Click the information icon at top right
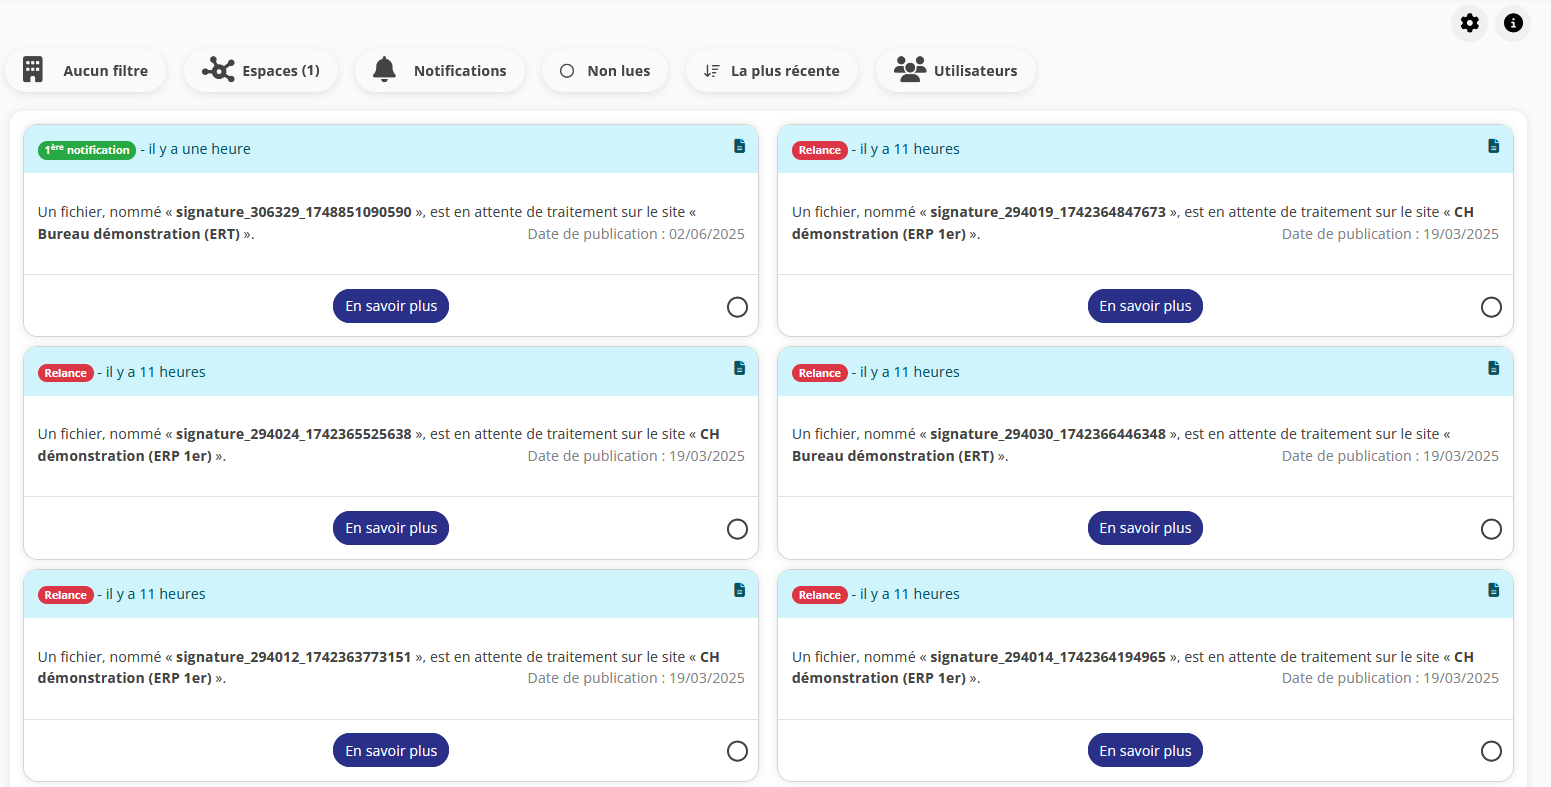 click(x=1513, y=22)
